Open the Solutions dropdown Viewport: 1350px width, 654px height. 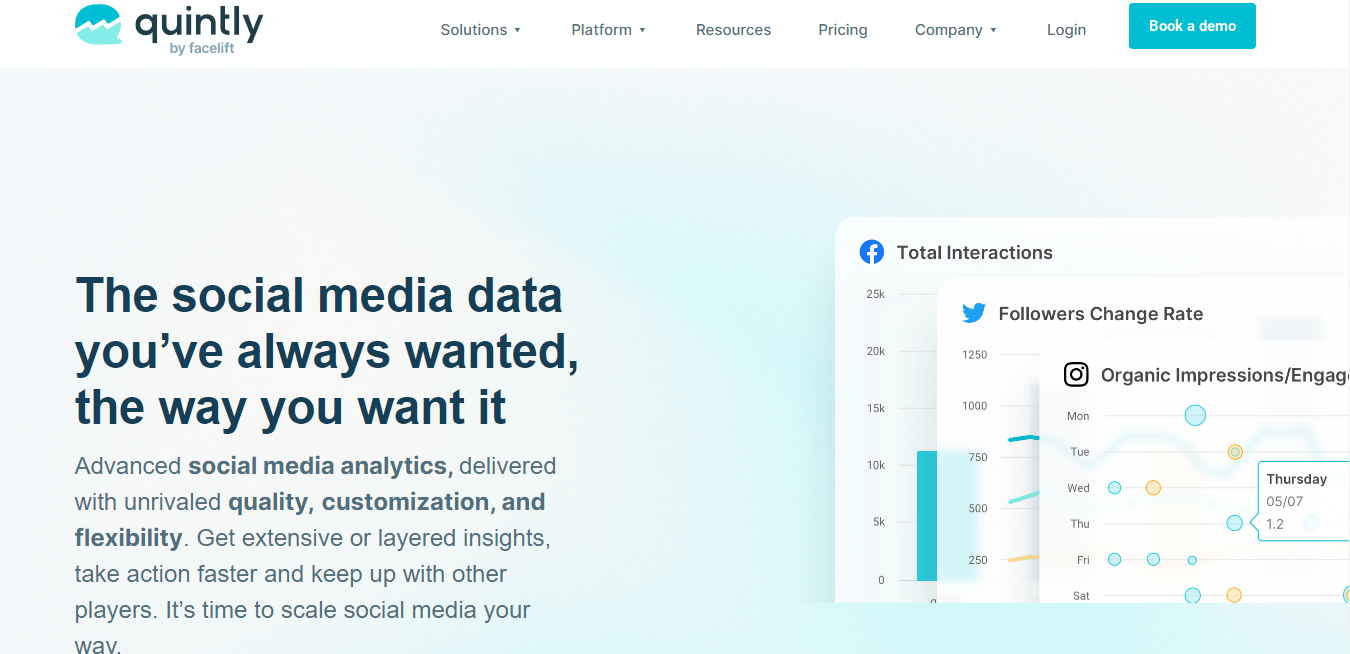475,30
